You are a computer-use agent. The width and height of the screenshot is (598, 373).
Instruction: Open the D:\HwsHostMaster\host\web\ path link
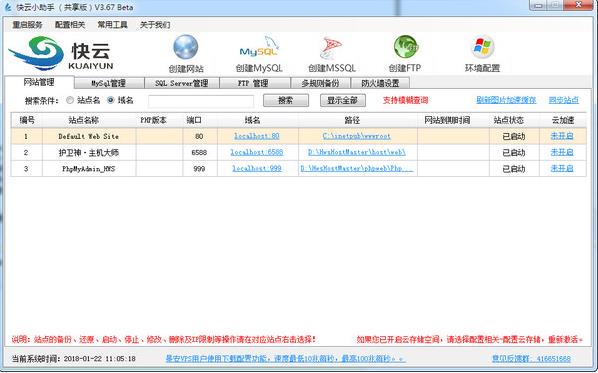click(x=357, y=152)
